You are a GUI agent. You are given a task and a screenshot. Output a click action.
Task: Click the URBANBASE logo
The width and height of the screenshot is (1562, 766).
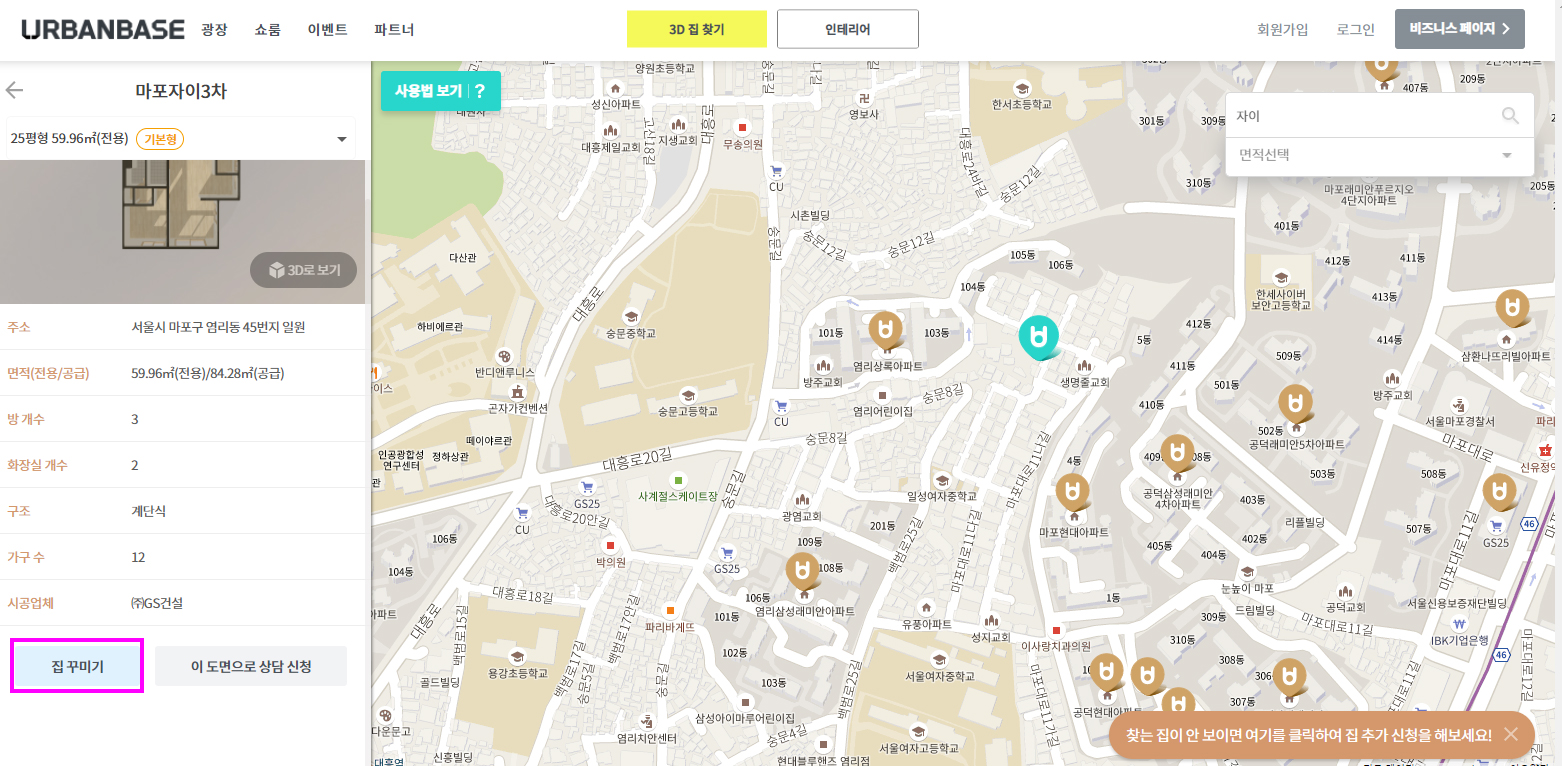(x=103, y=29)
